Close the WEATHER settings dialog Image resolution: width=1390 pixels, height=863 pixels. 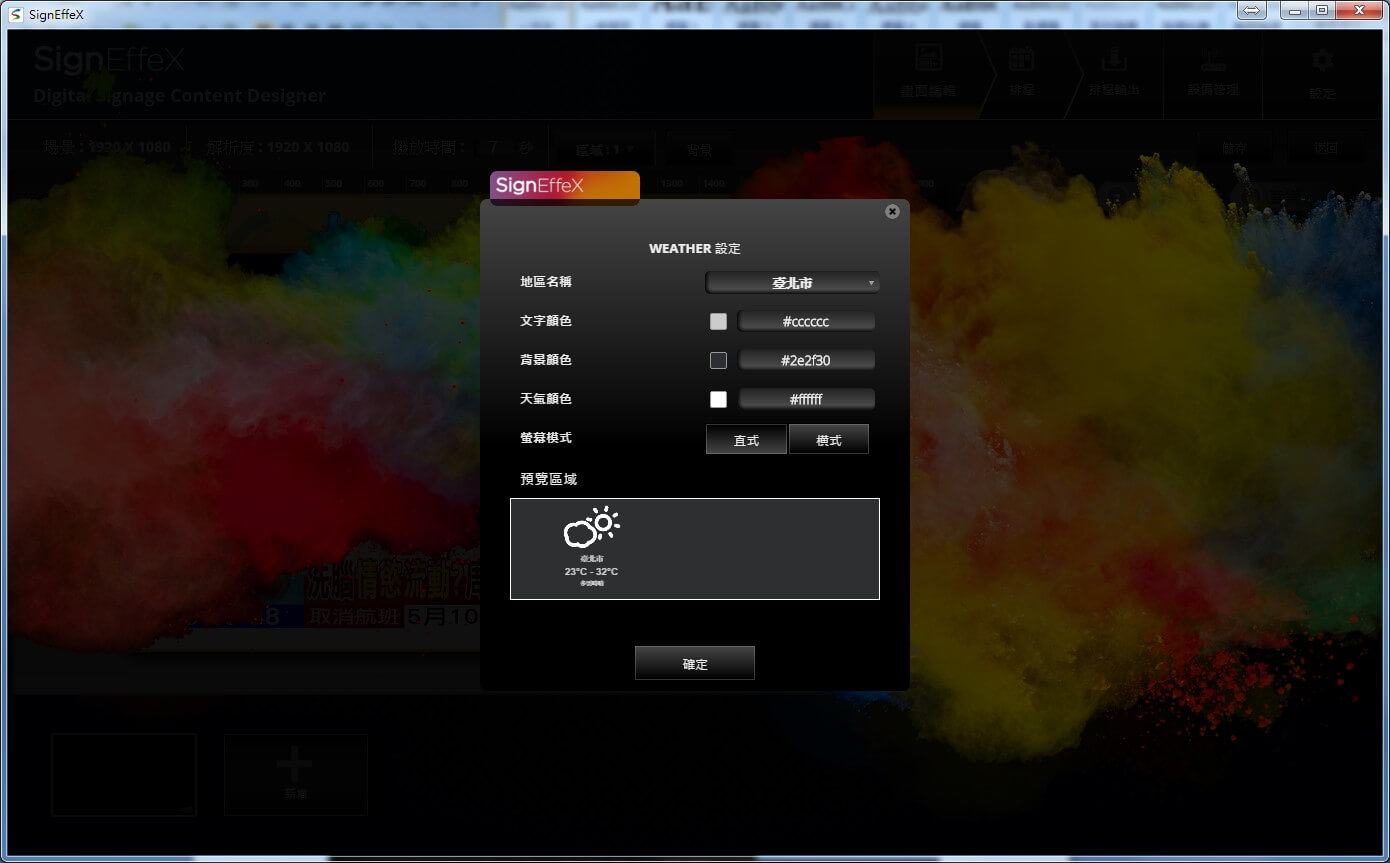[x=892, y=212]
